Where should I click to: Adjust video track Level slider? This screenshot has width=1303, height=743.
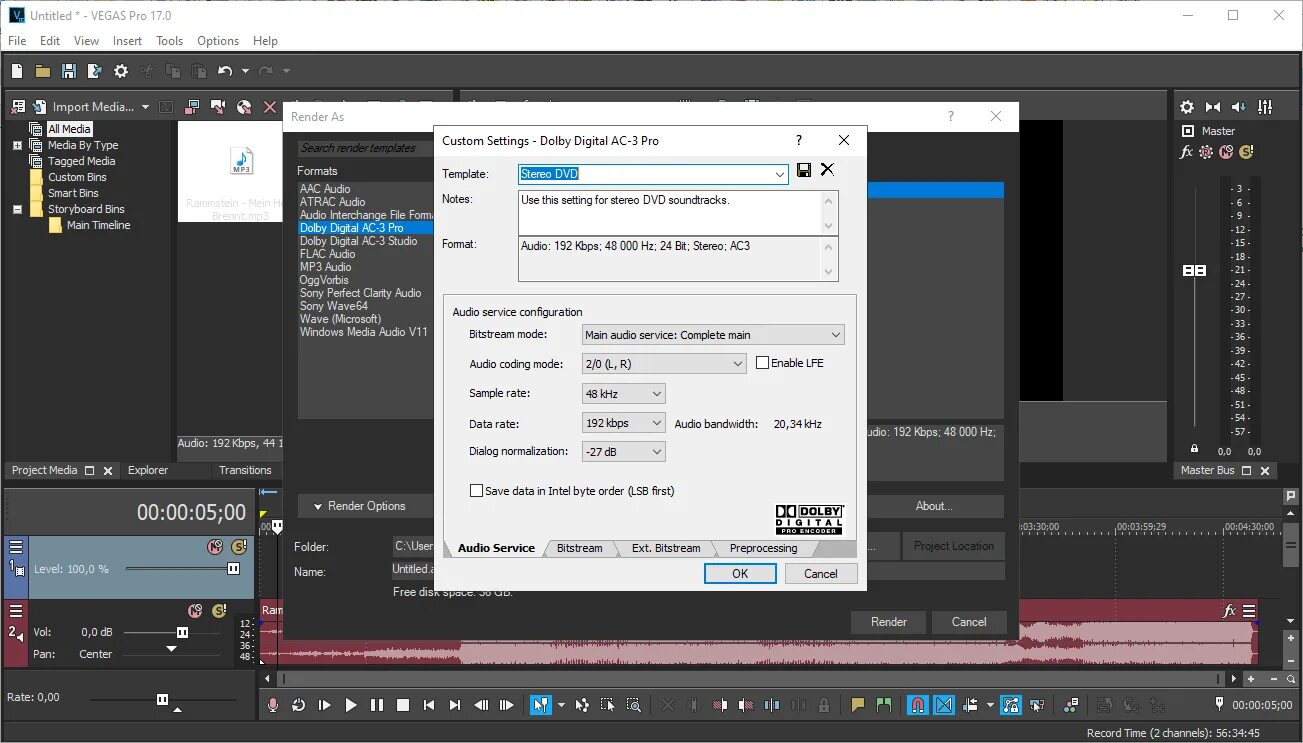coord(233,568)
